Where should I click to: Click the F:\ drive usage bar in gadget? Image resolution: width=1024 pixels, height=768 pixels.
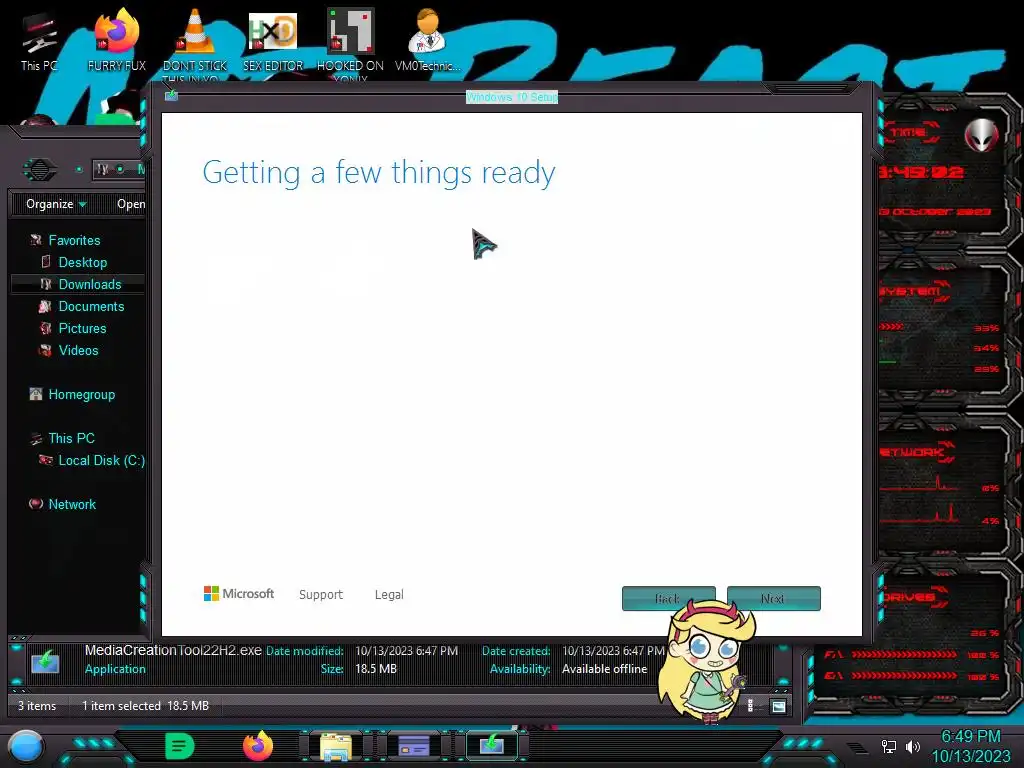tap(904, 654)
